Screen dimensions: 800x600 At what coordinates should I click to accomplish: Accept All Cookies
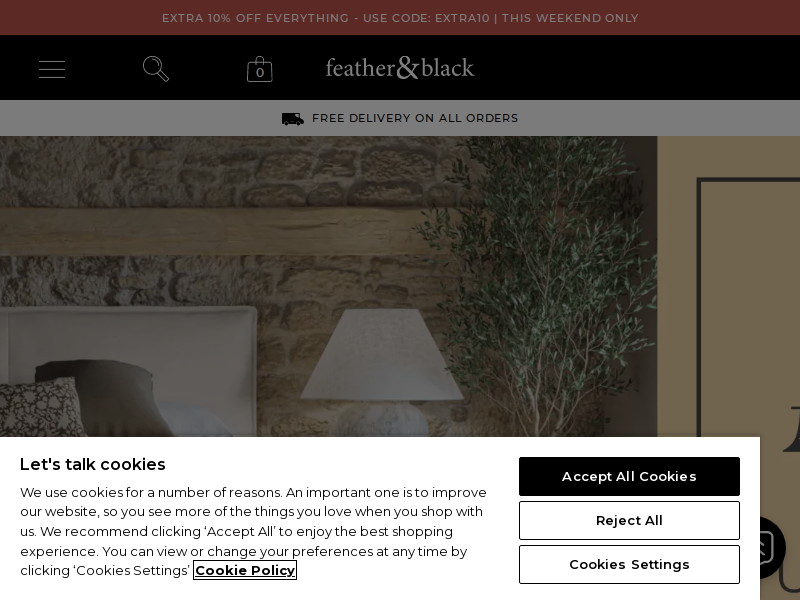click(629, 477)
